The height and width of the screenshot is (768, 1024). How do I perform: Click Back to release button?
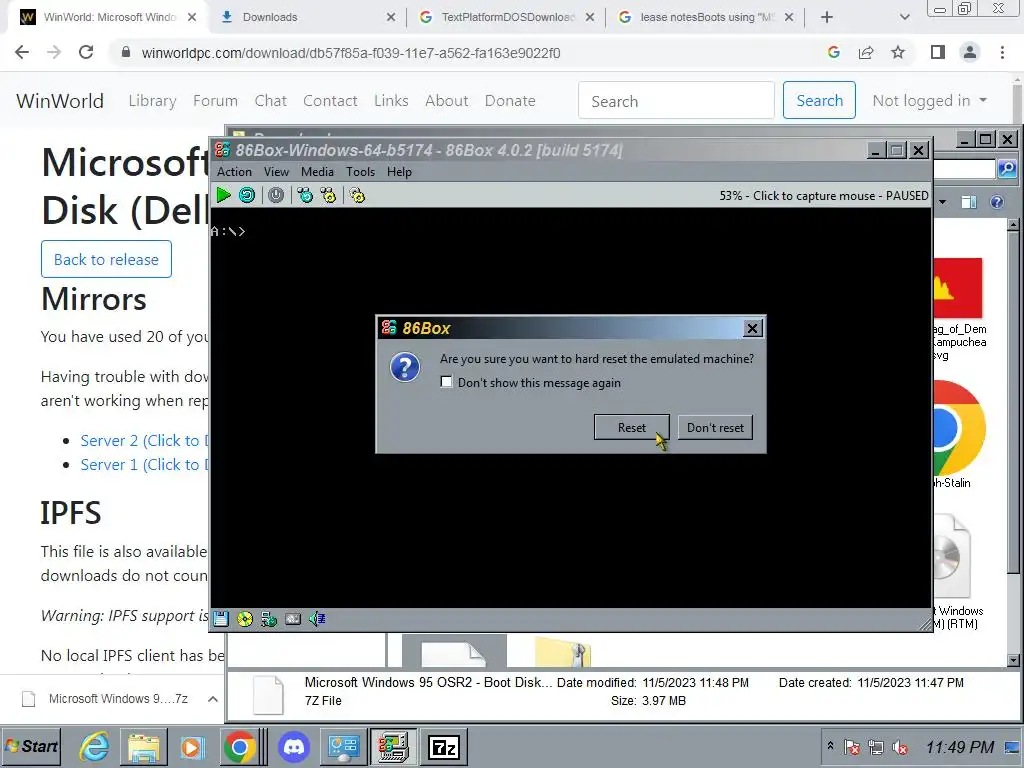[106, 259]
